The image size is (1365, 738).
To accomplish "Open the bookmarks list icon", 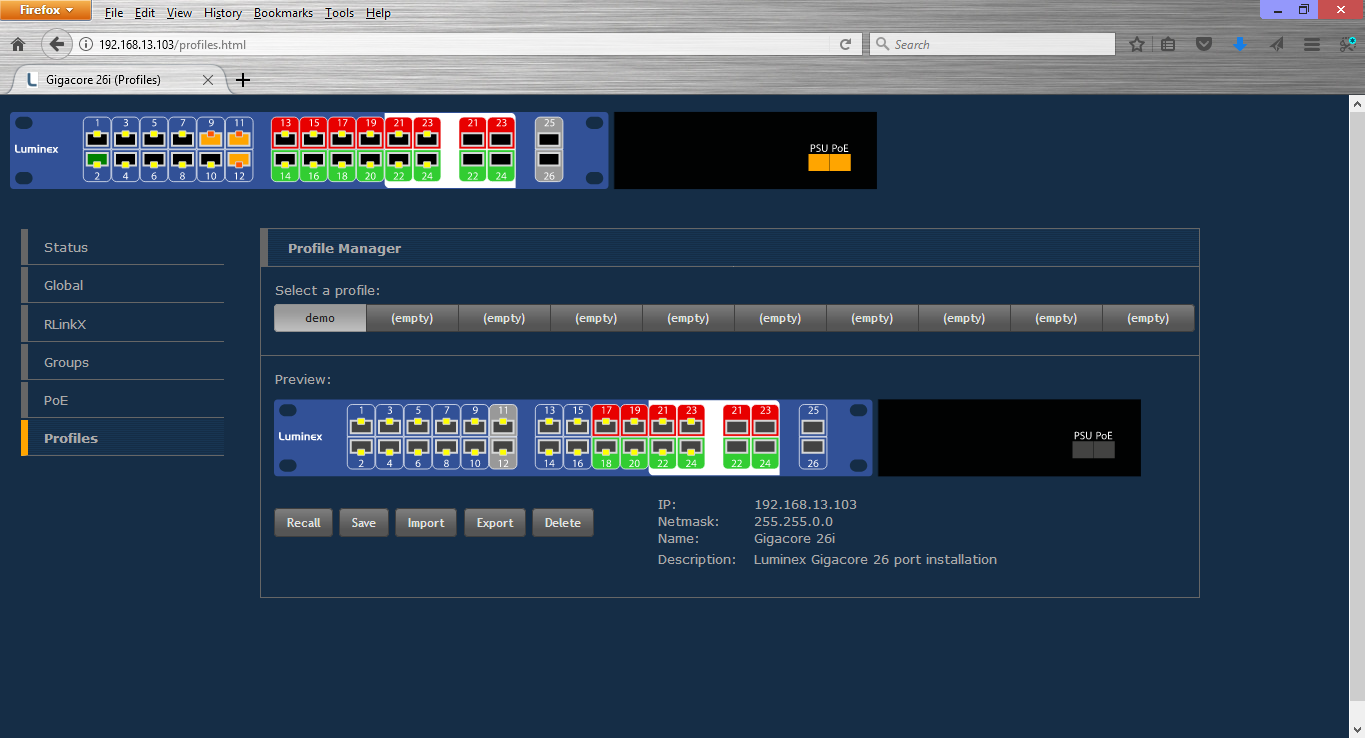I will coord(1169,44).
